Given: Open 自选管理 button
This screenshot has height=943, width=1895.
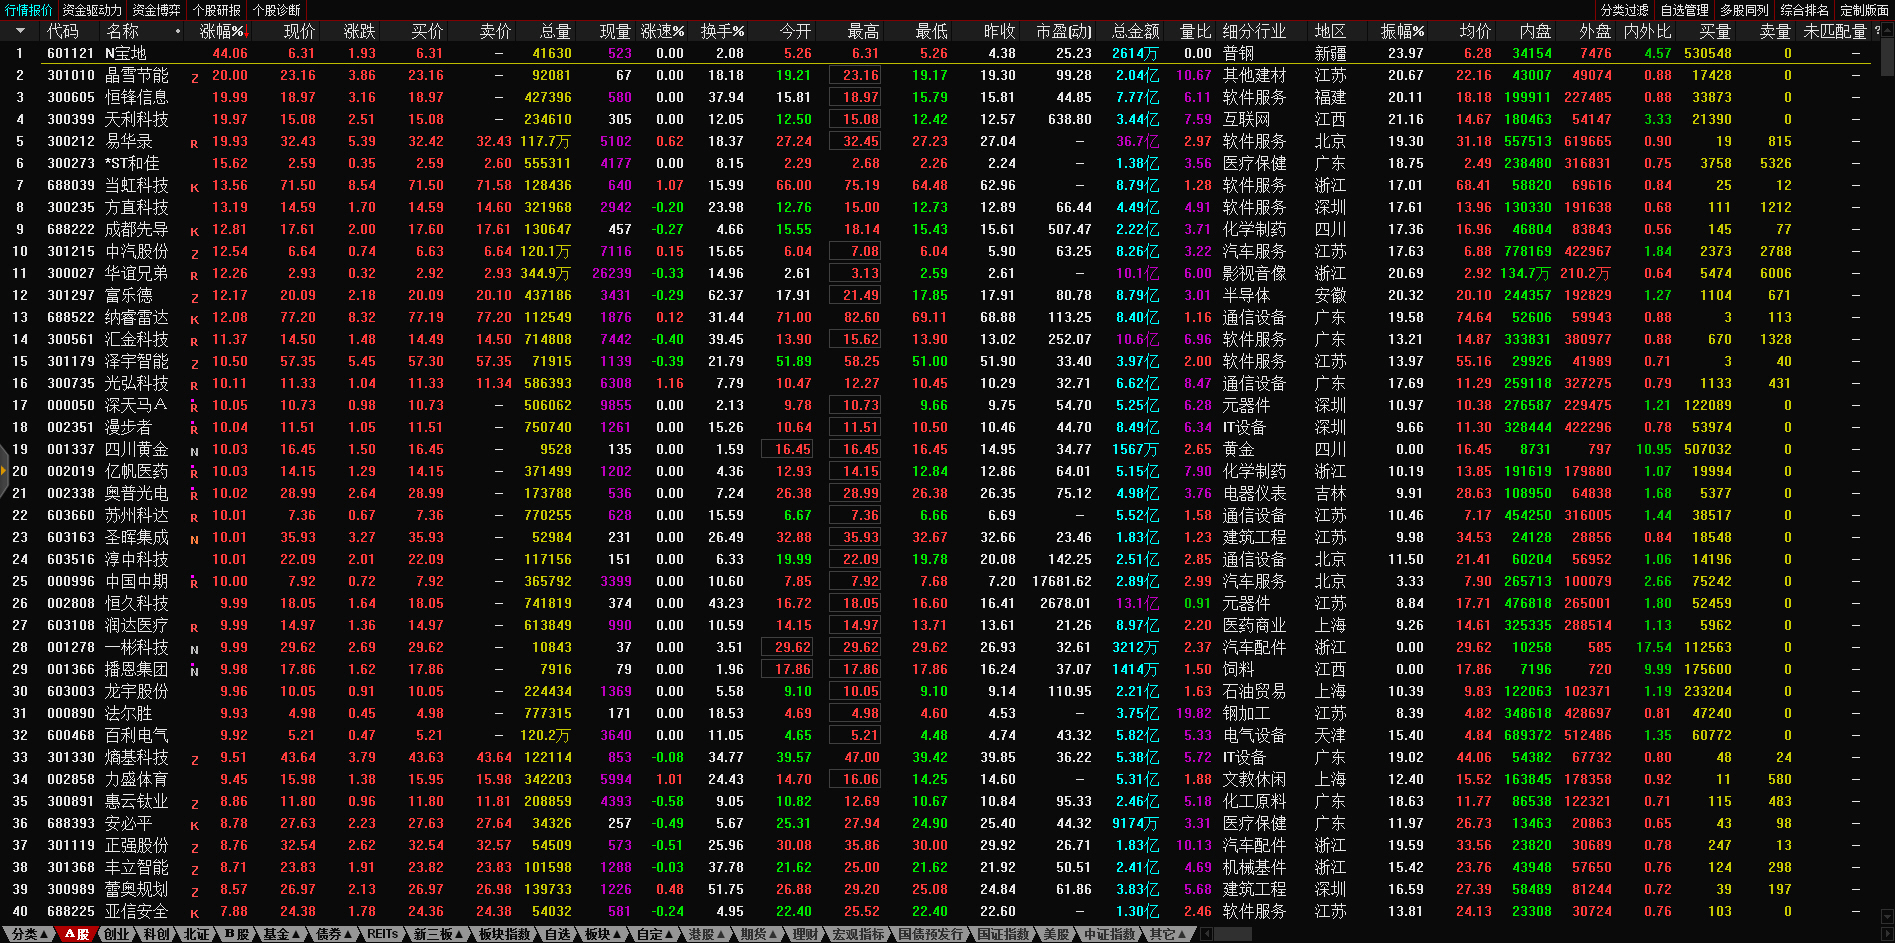Looking at the screenshot, I should [1685, 10].
